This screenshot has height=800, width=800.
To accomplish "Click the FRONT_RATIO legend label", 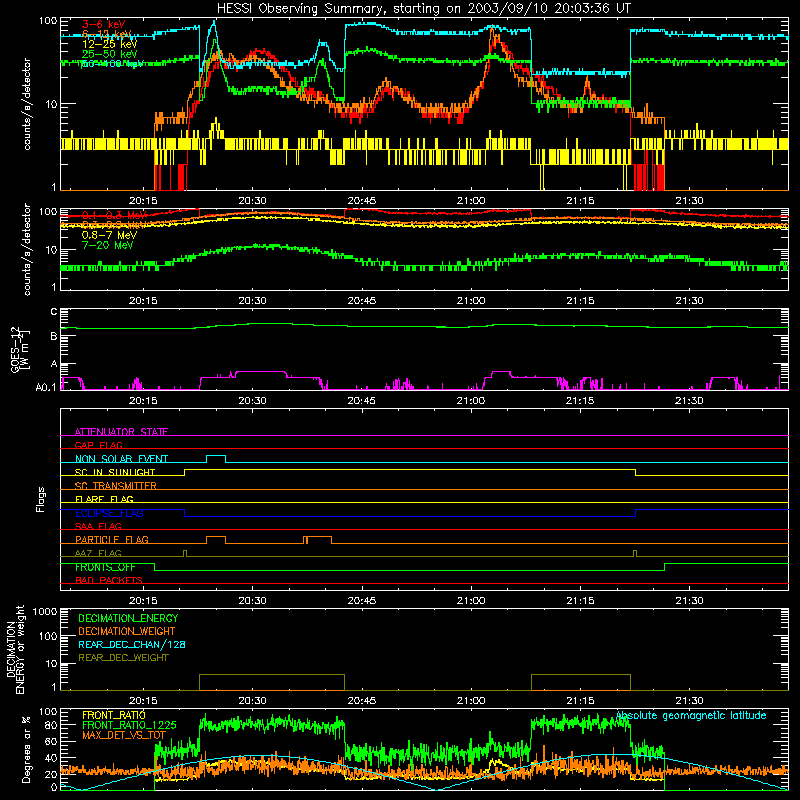I will 114,715.
